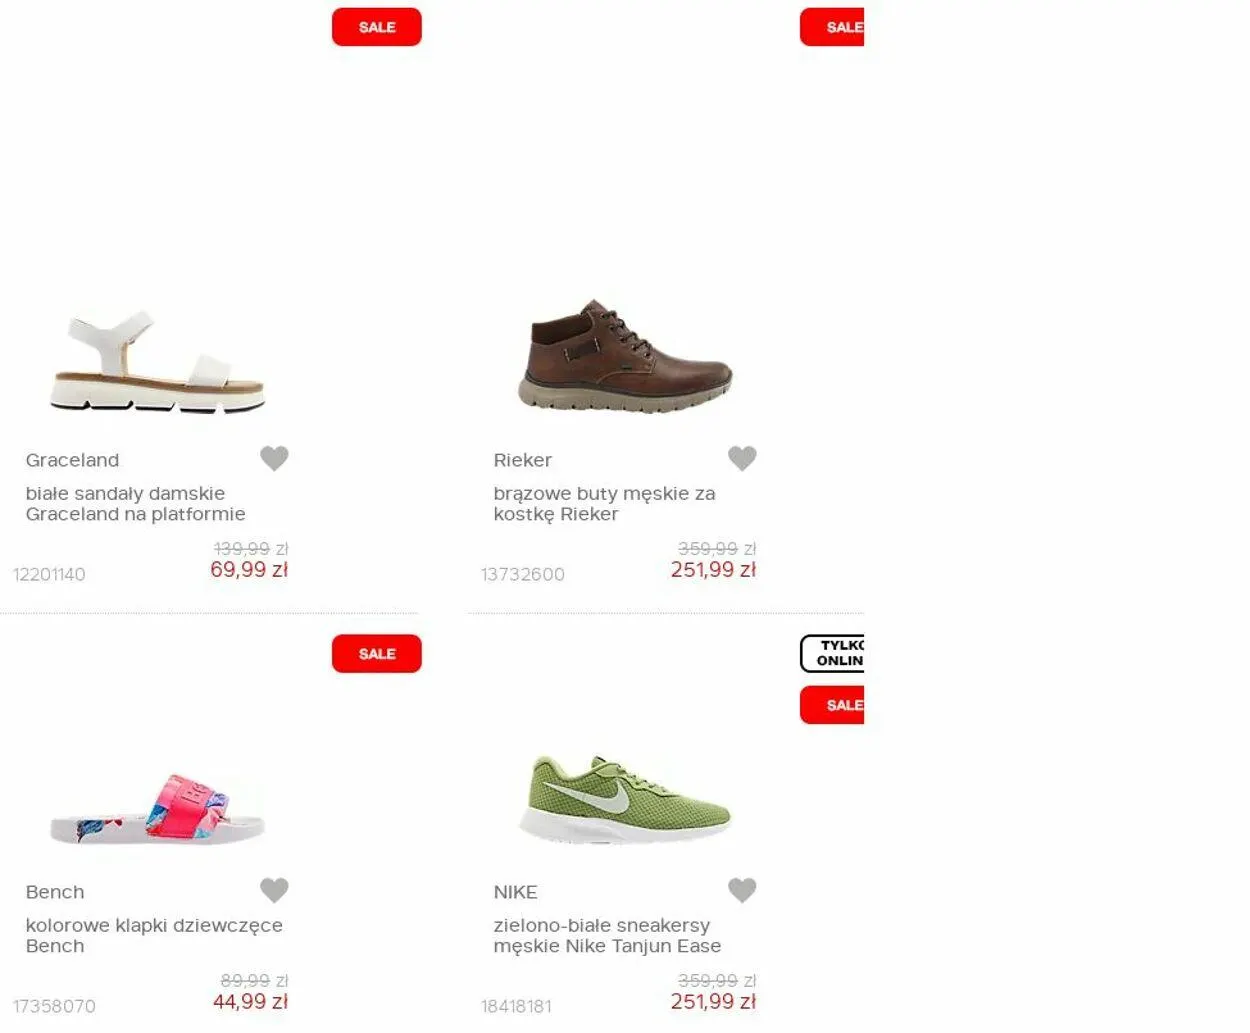The width and height of the screenshot is (1250, 1033).
Task: Click SALE badge above Rieker boots
Action: [832, 27]
